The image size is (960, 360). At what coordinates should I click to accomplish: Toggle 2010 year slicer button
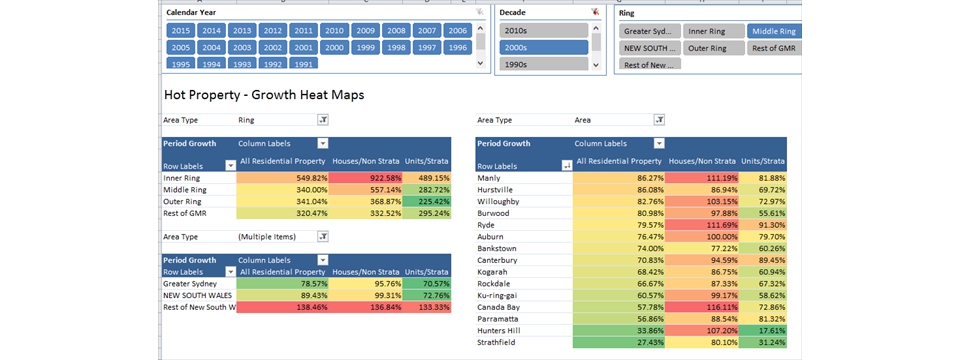(334, 31)
